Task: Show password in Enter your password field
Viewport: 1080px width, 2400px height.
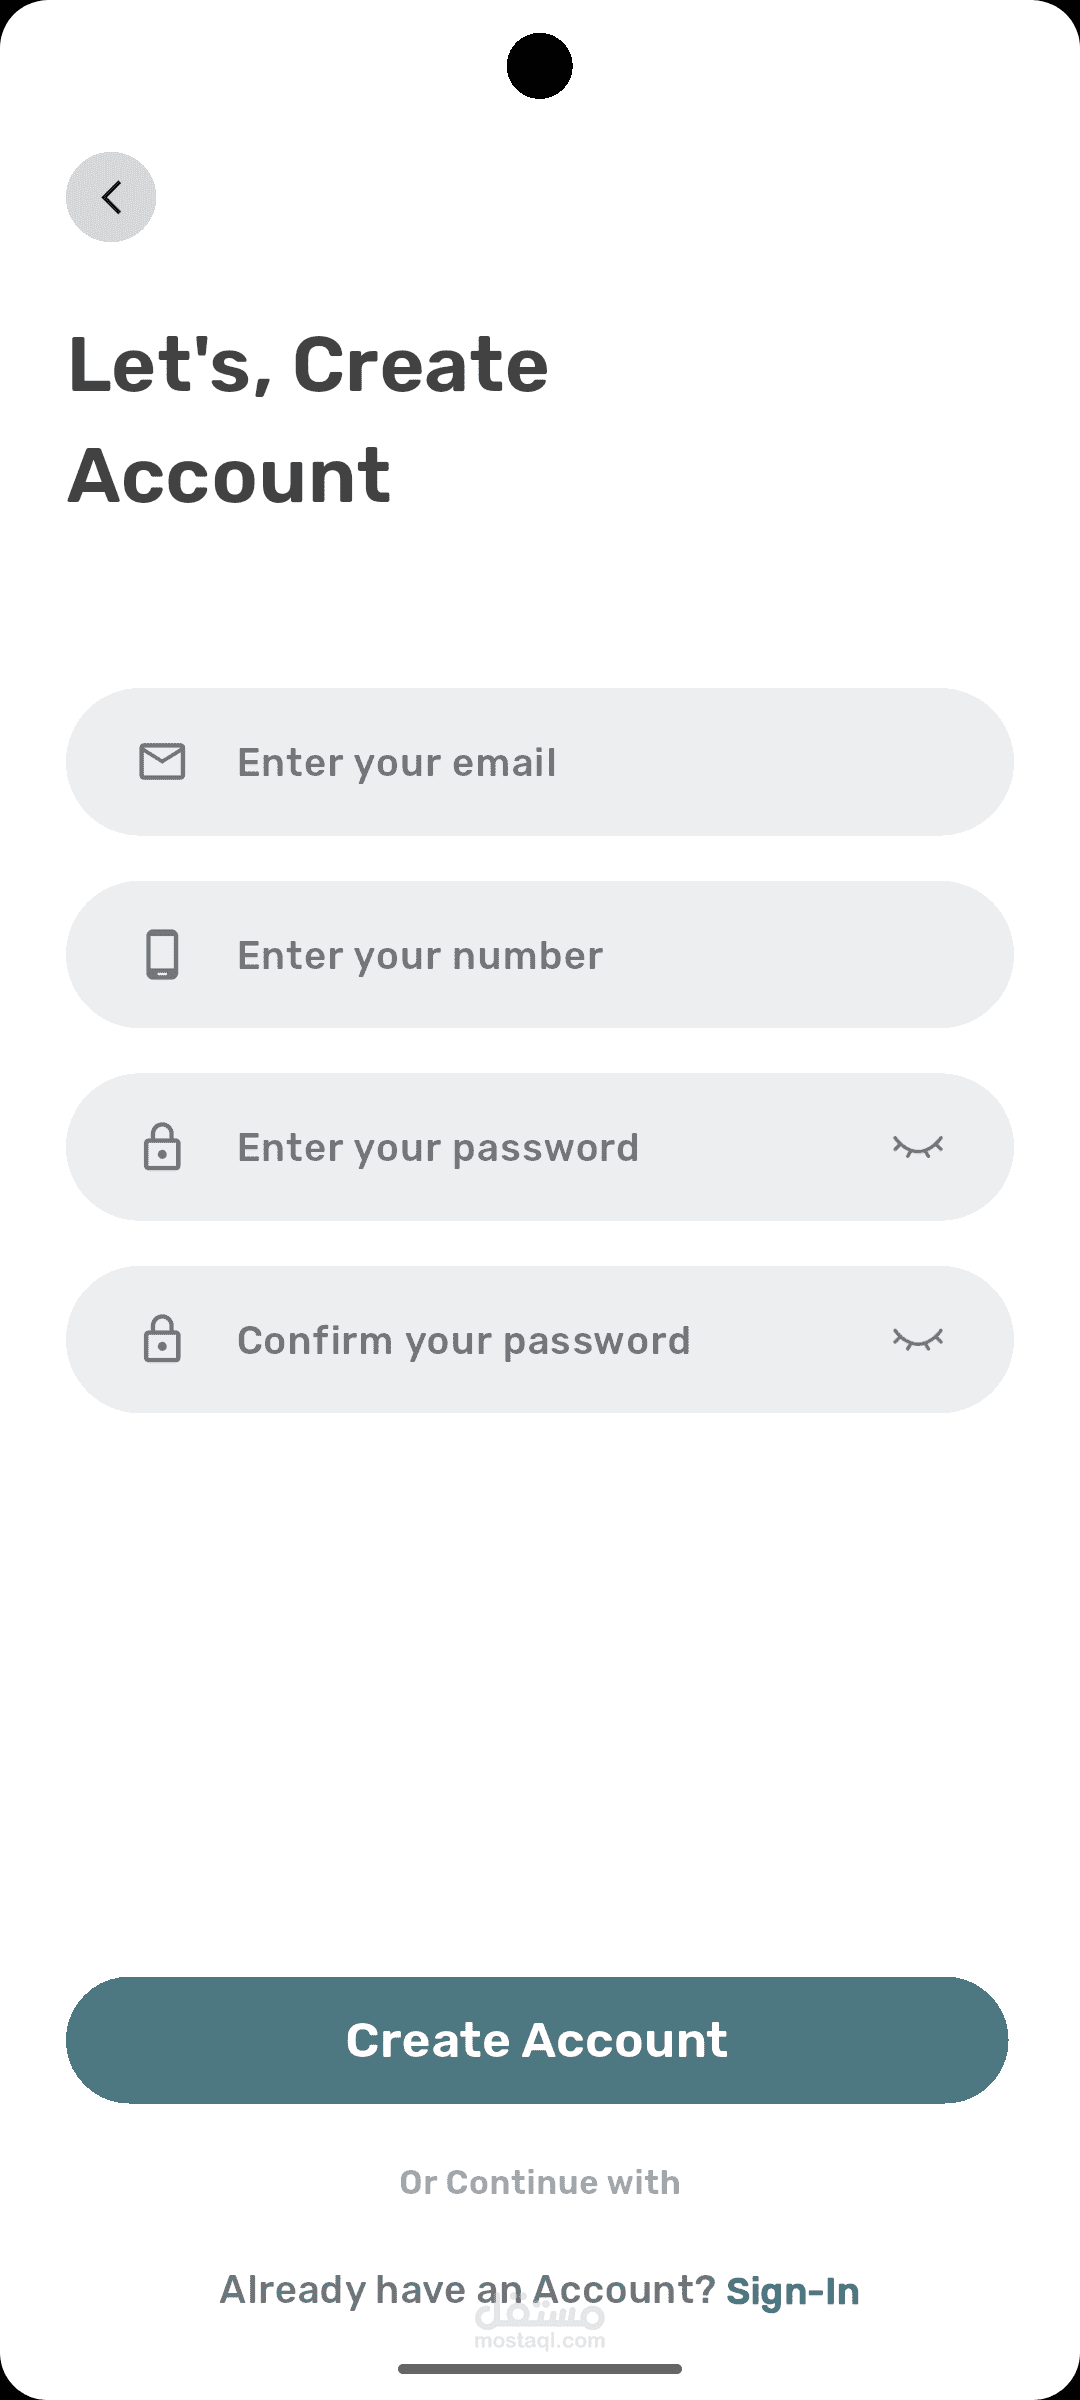Action: [918, 1147]
